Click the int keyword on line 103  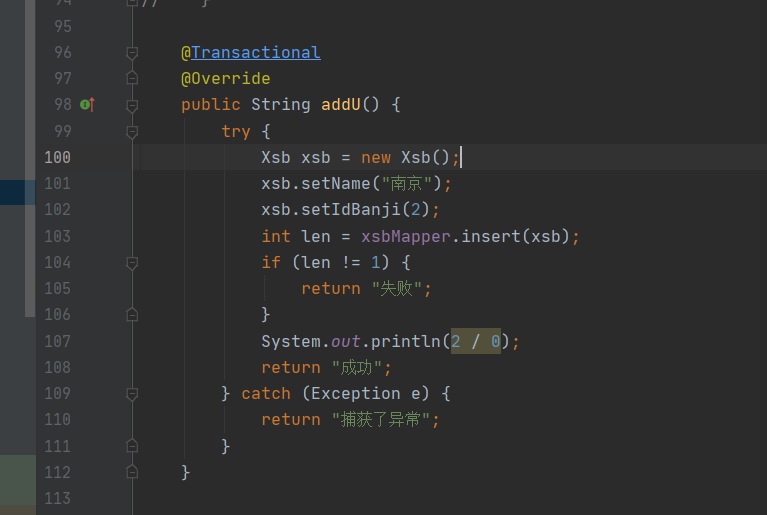pos(276,236)
